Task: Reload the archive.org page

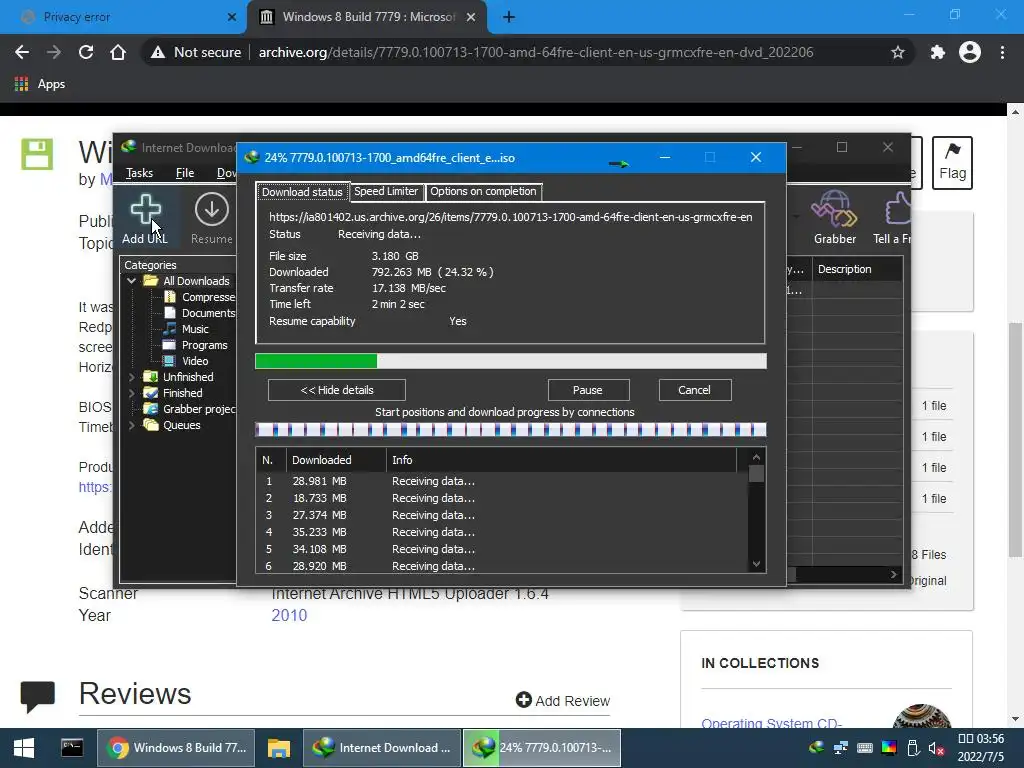Action: 86,52
